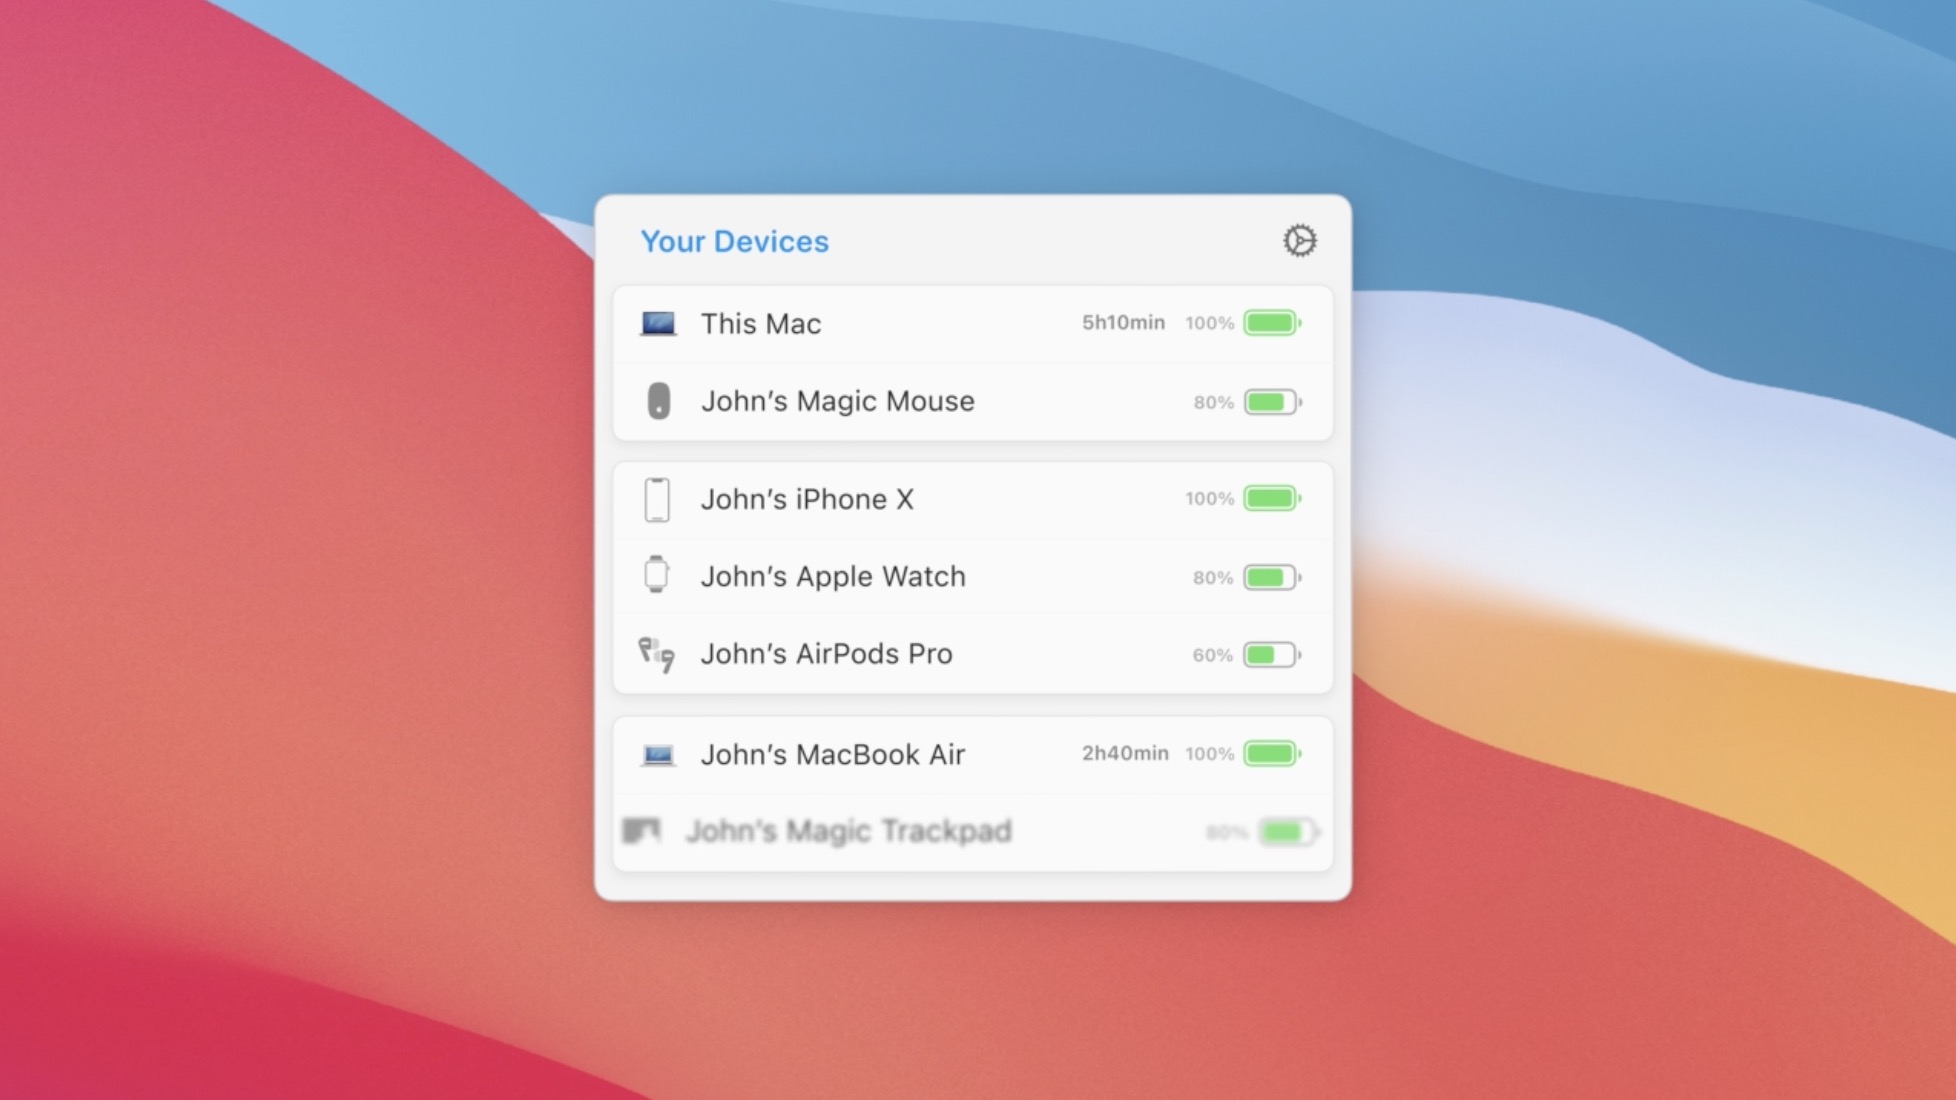Click the MacBook Air 100% value

1210,753
